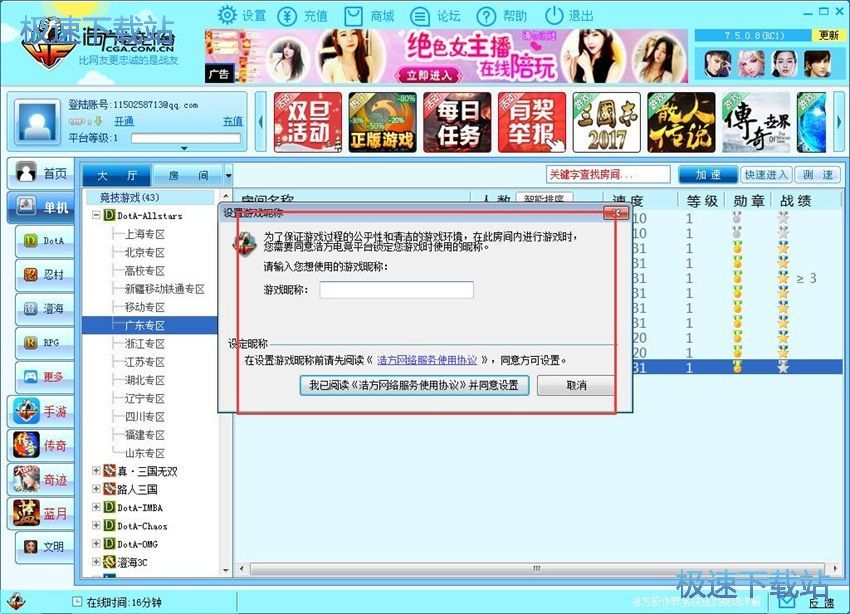Image resolution: width=850 pixels, height=614 pixels.
Task: Open the 每日任务 banner tile
Action: click(x=457, y=122)
